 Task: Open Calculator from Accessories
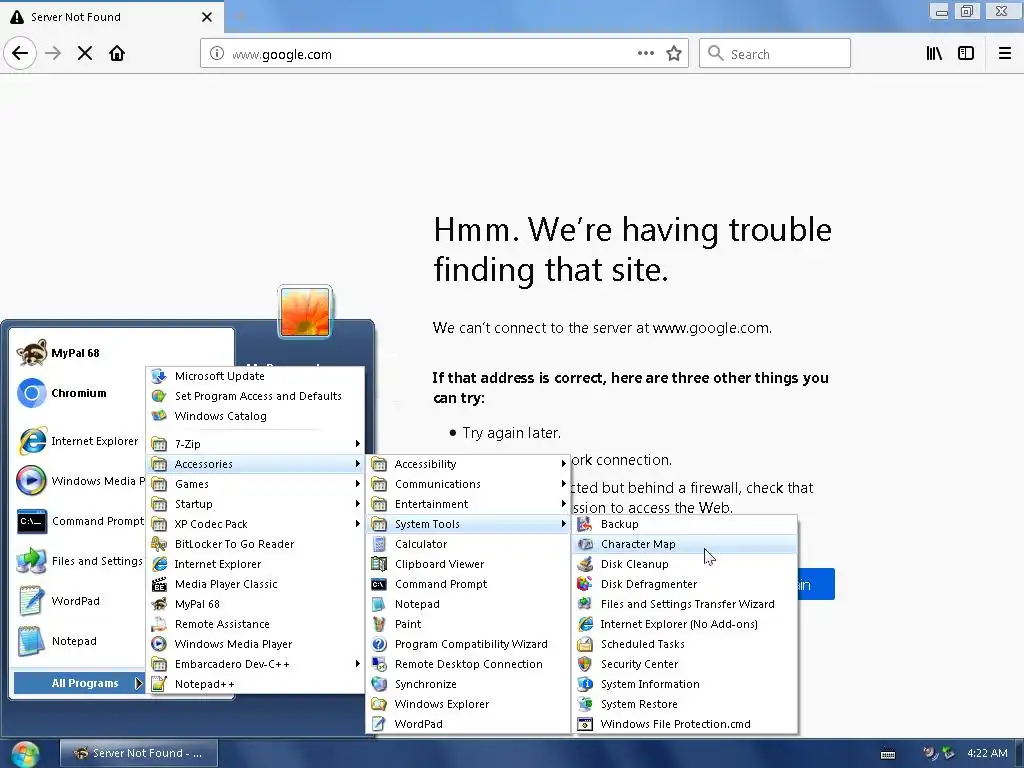[x=468, y=544]
